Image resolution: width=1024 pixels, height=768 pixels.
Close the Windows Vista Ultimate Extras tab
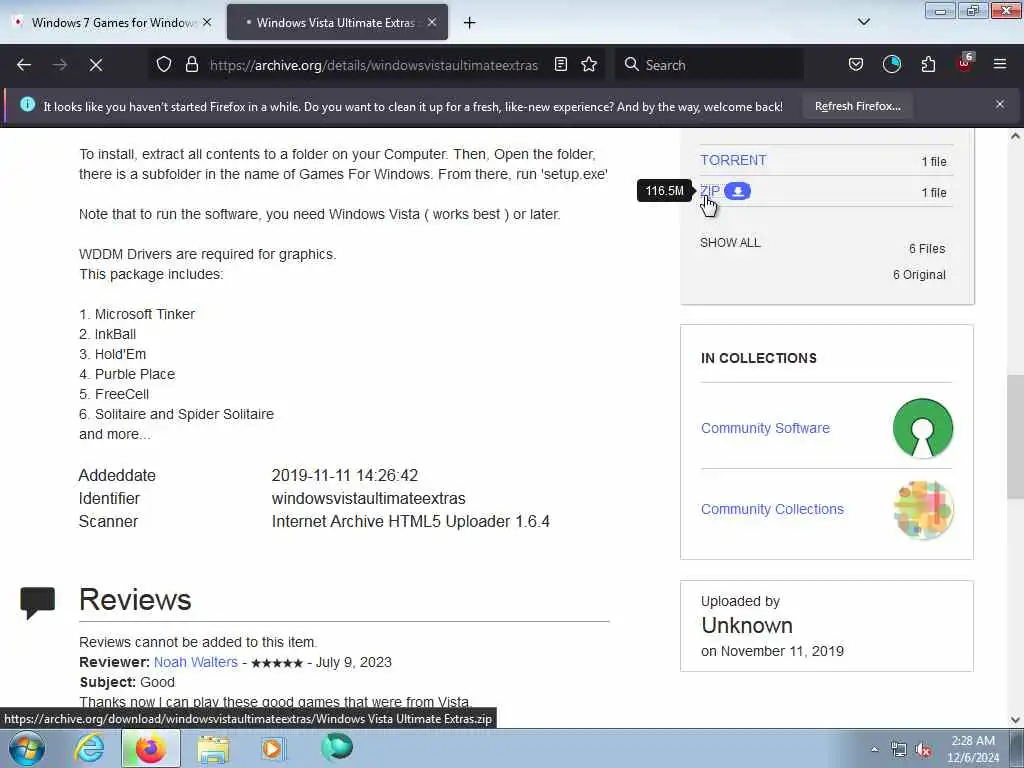432,22
